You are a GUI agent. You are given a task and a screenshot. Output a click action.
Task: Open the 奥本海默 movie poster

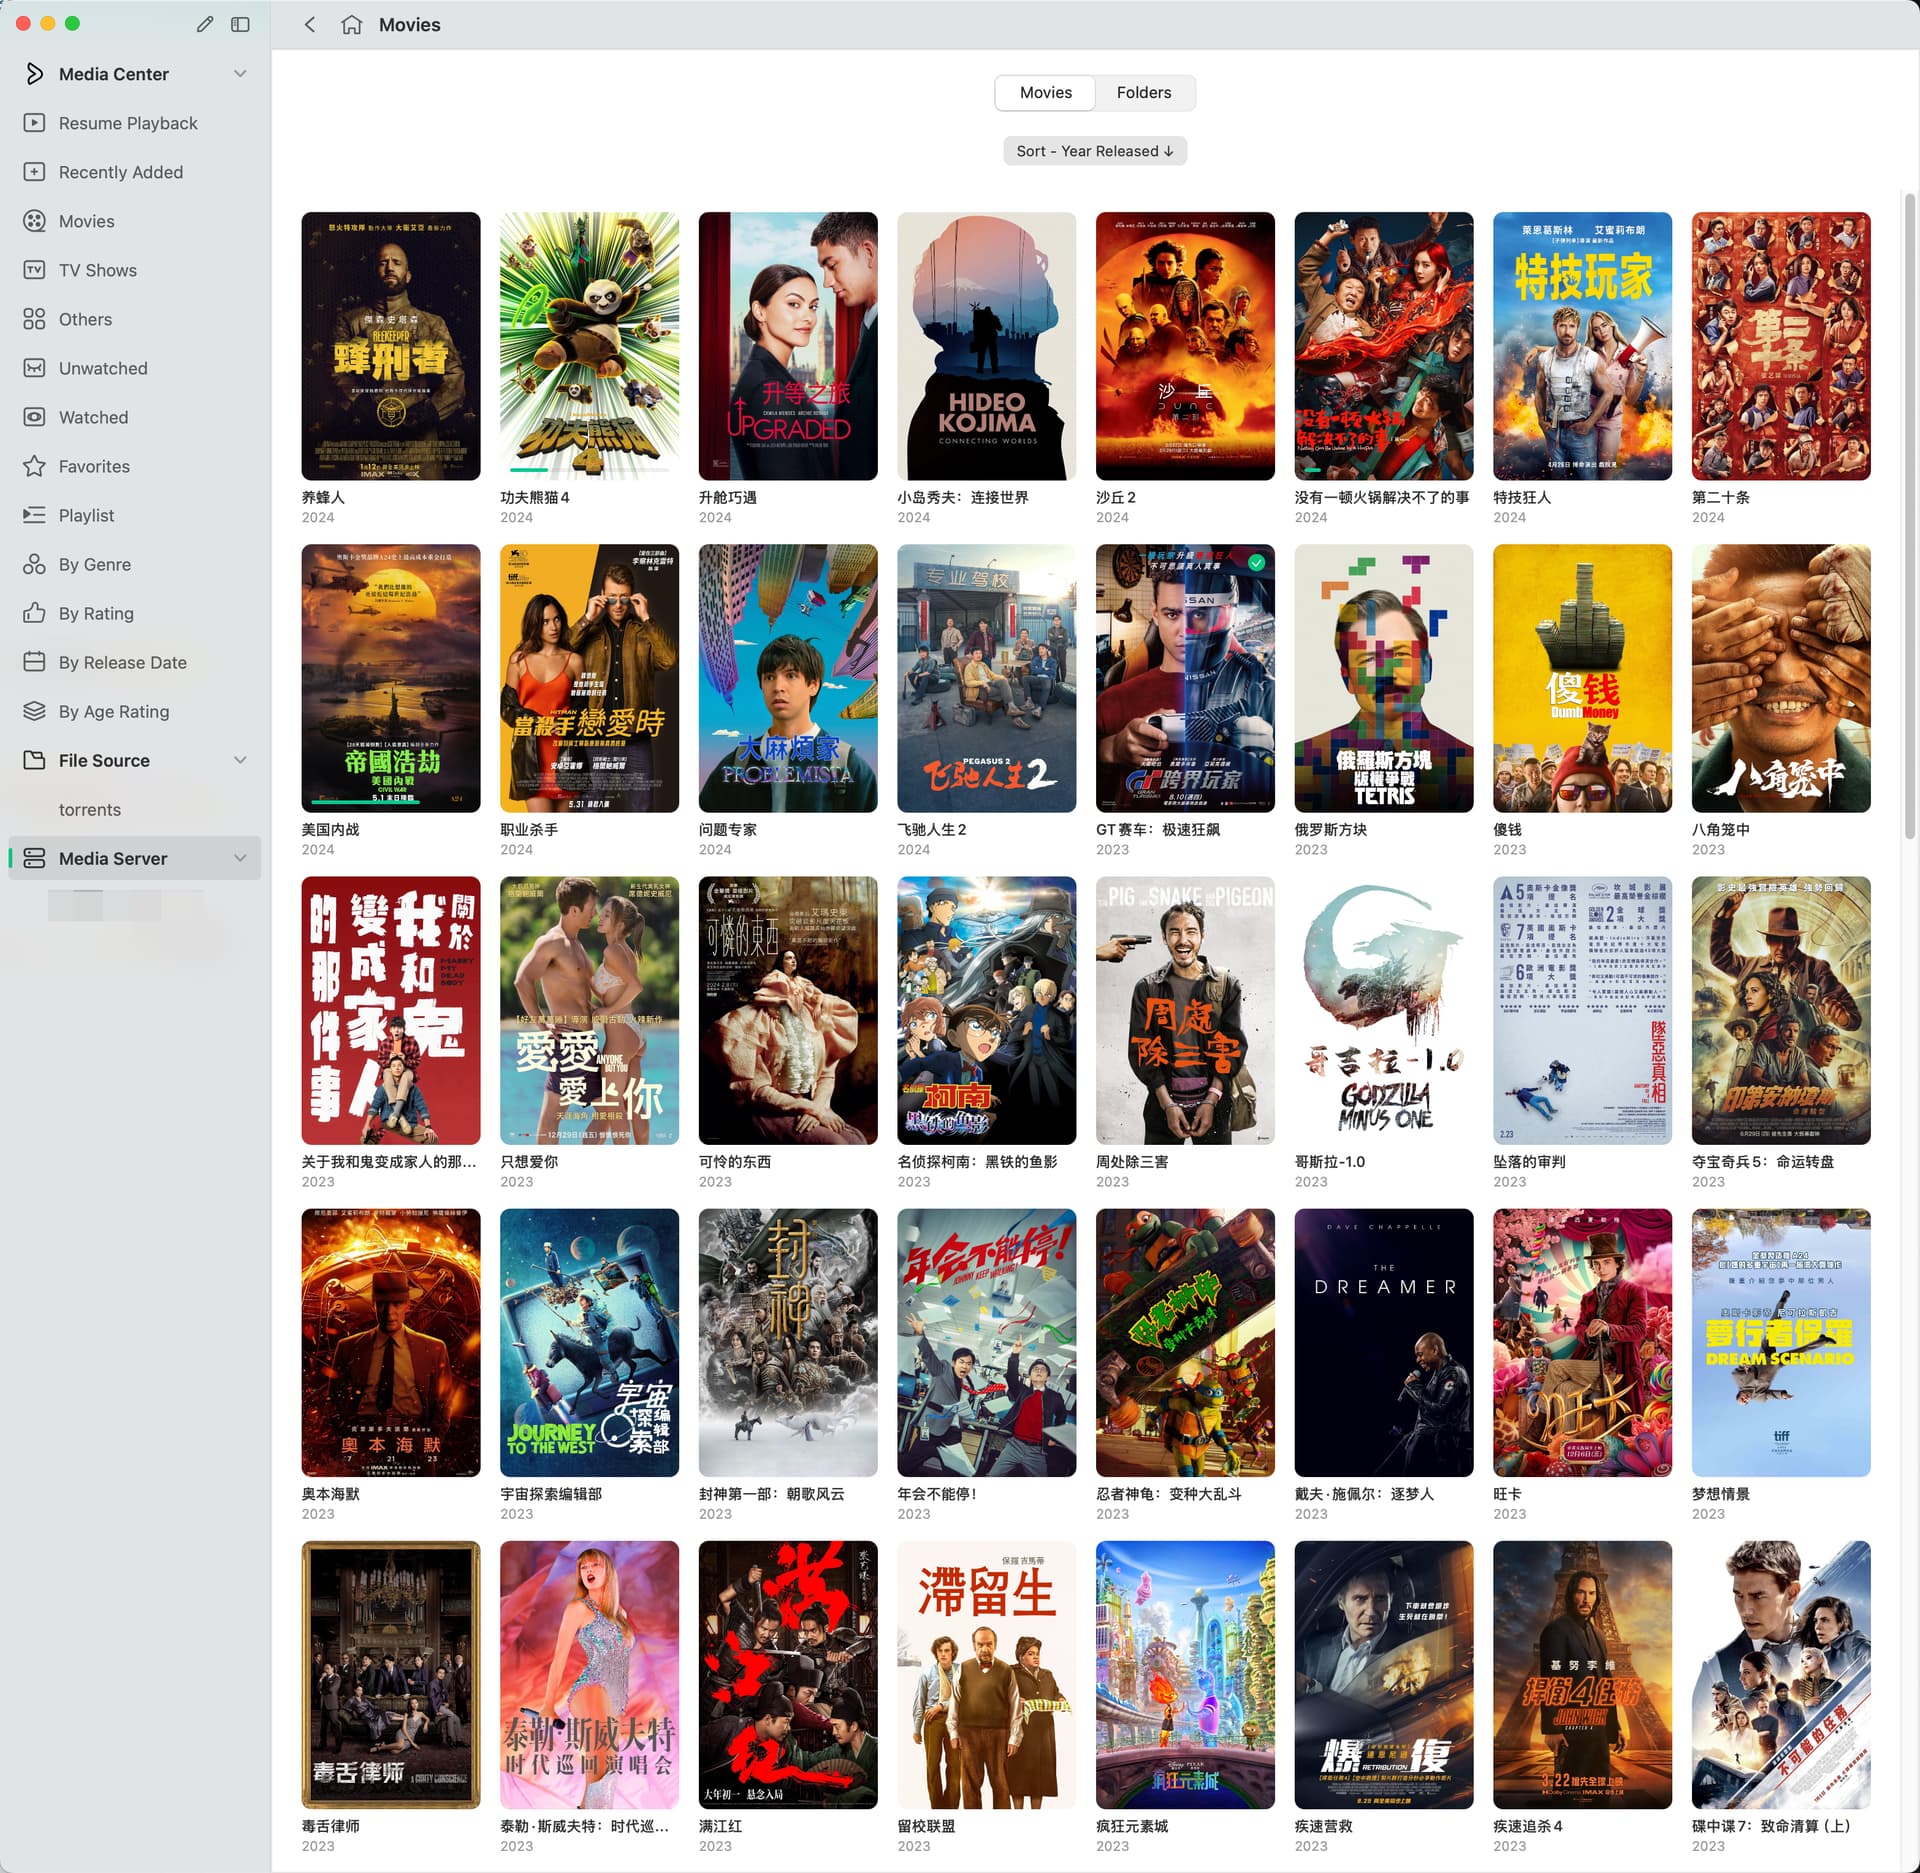point(390,1342)
